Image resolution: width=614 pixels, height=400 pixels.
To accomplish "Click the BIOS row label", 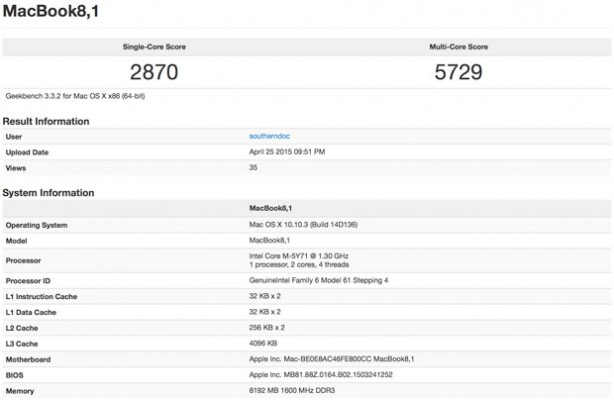I will click(14, 375).
